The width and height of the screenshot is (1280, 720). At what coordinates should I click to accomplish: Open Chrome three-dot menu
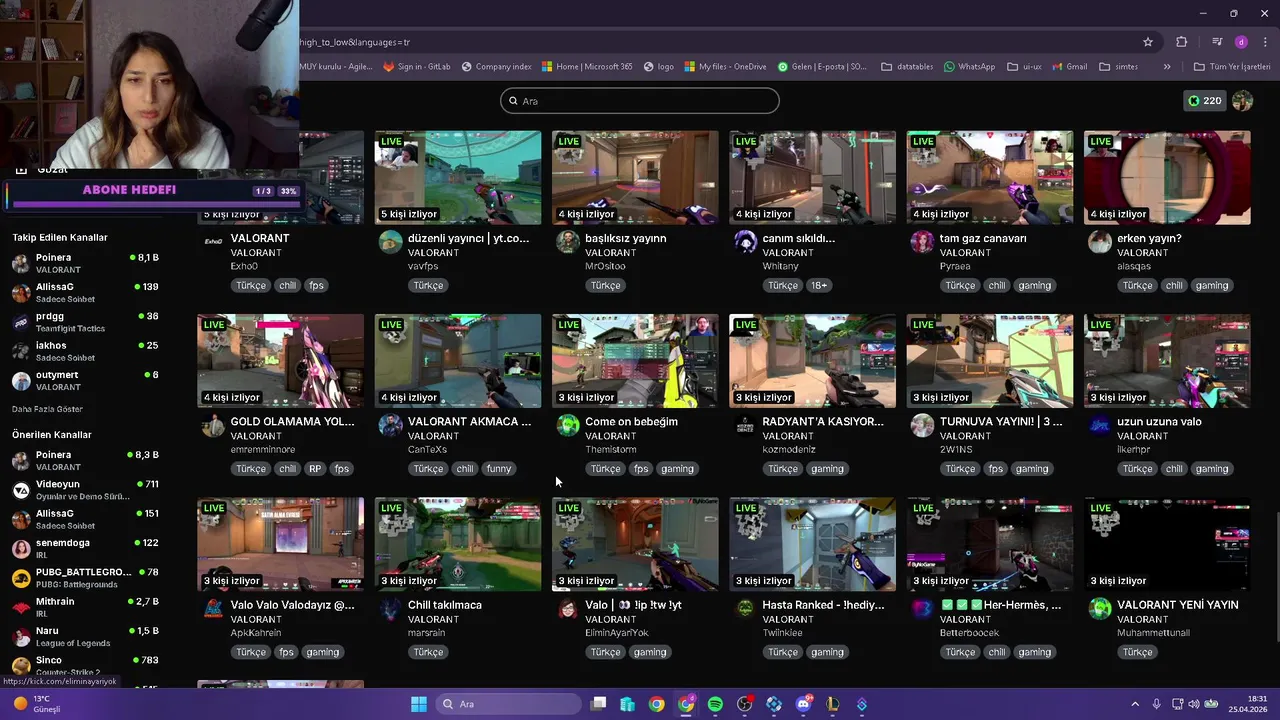tap(1263, 42)
